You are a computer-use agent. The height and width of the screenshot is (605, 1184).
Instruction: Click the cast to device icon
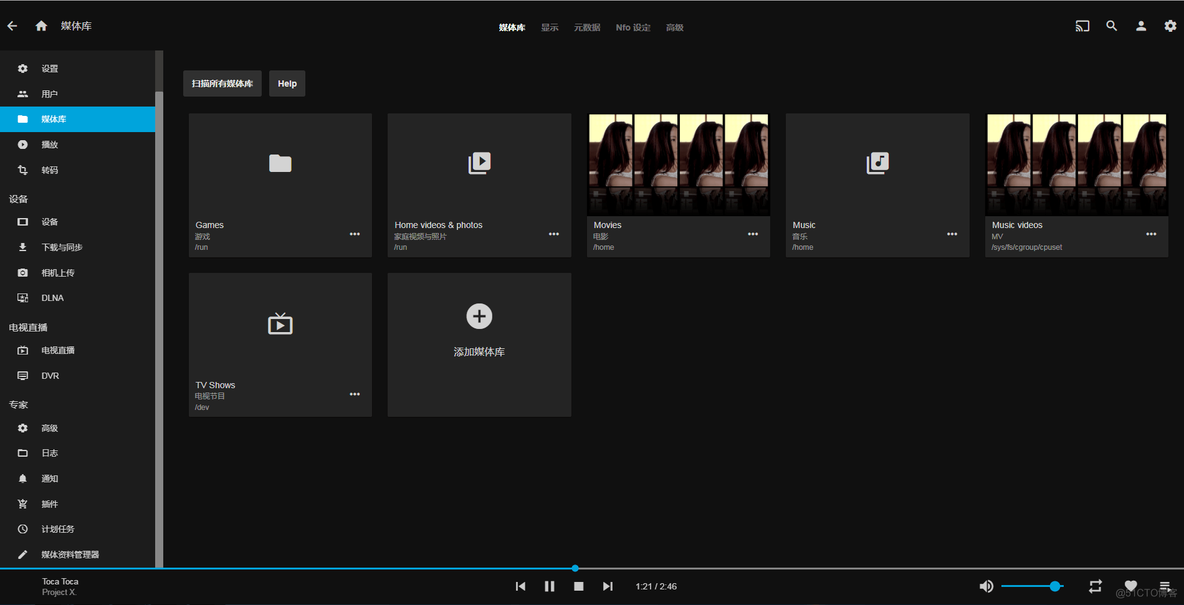point(1082,26)
